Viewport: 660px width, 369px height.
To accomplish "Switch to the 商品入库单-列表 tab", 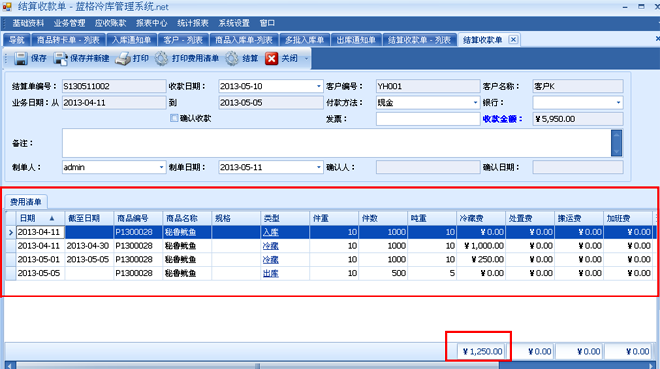I will click(244, 40).
